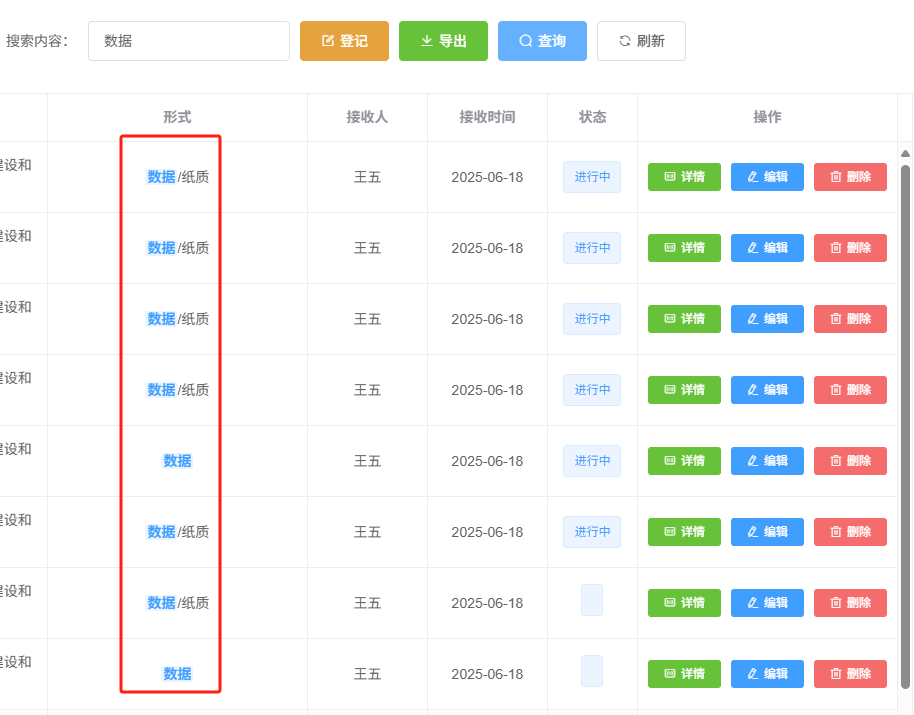Click the 形式 column header
Screen dimensions: 914x715
[x=177, y=117]
